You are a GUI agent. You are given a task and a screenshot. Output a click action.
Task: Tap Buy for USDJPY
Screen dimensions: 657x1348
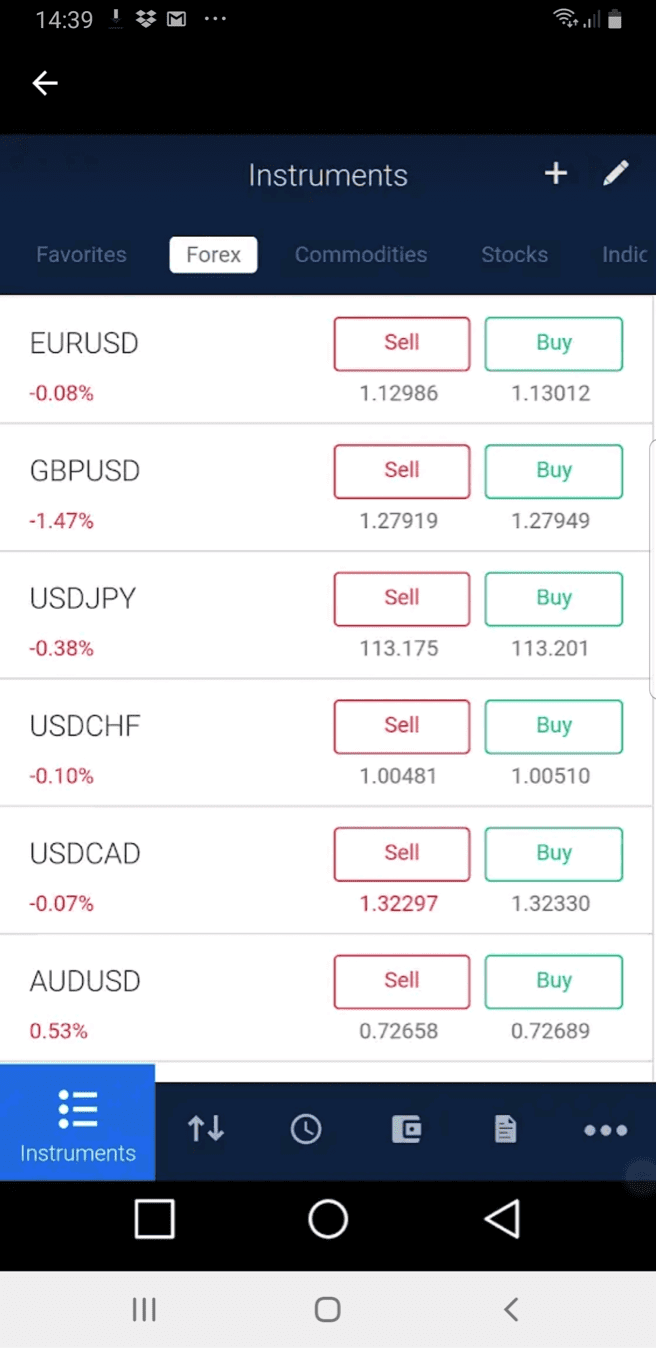[553, 599]
